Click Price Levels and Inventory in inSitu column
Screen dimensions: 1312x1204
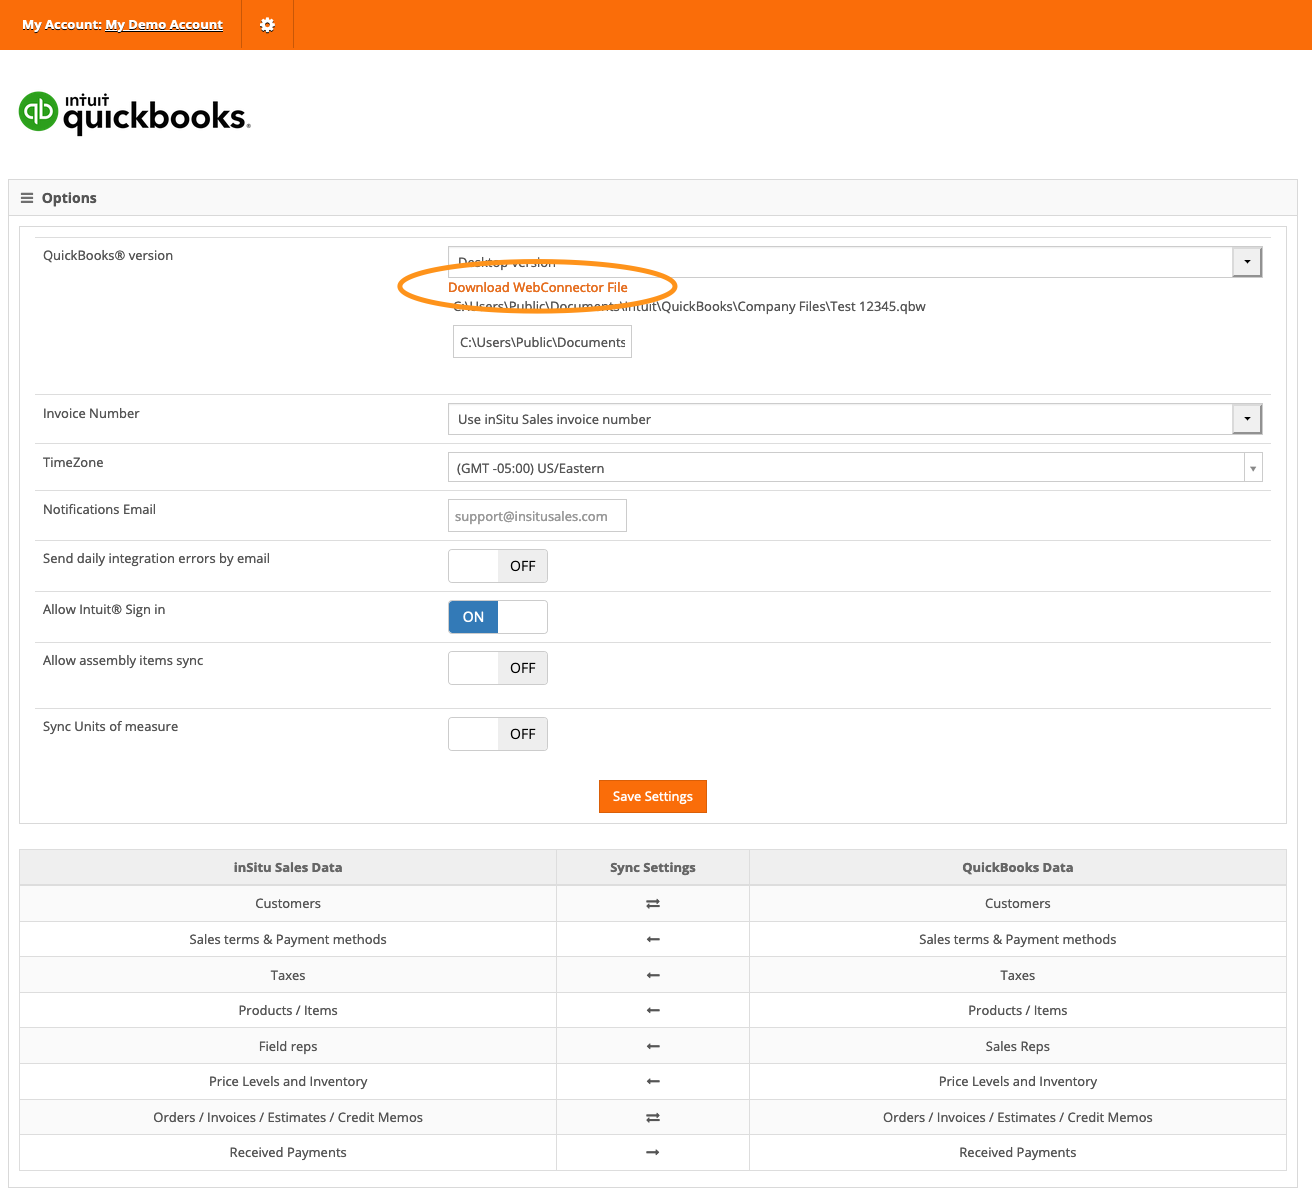pyautogui.click(x=288, y=1082)
